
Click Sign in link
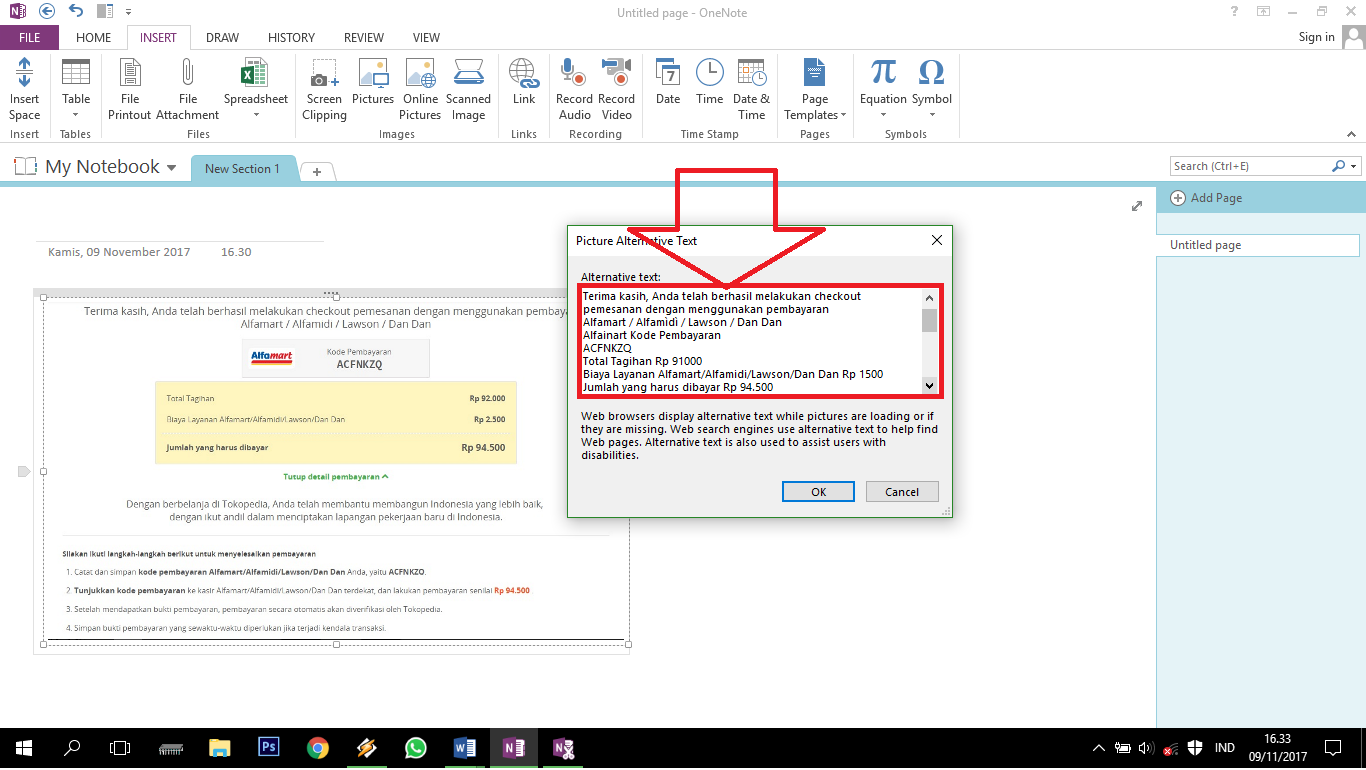(x=1316, y=37)
